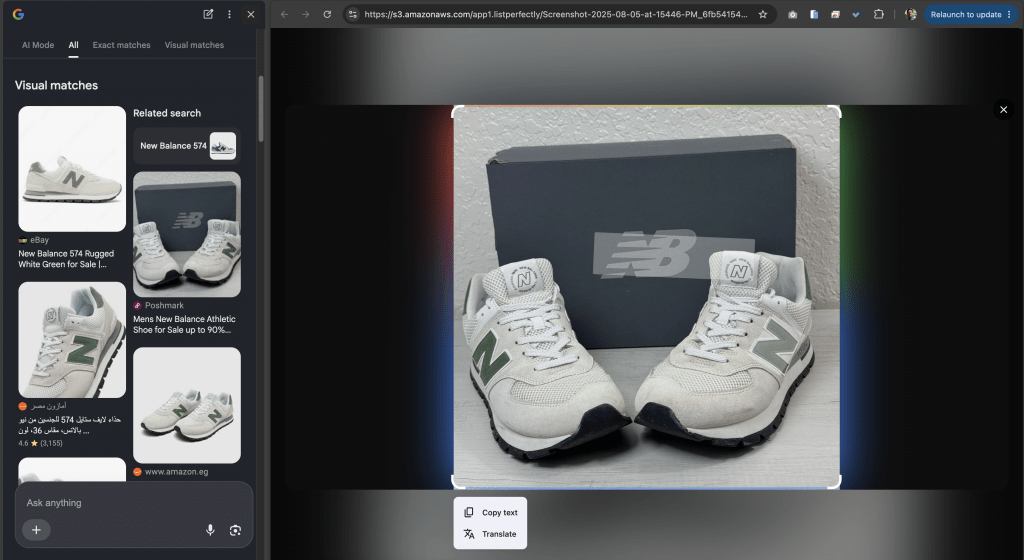Viewport: 1024px width, 560px height.
Task: Start voice search with microphone icon
Action: pos(210,530)
